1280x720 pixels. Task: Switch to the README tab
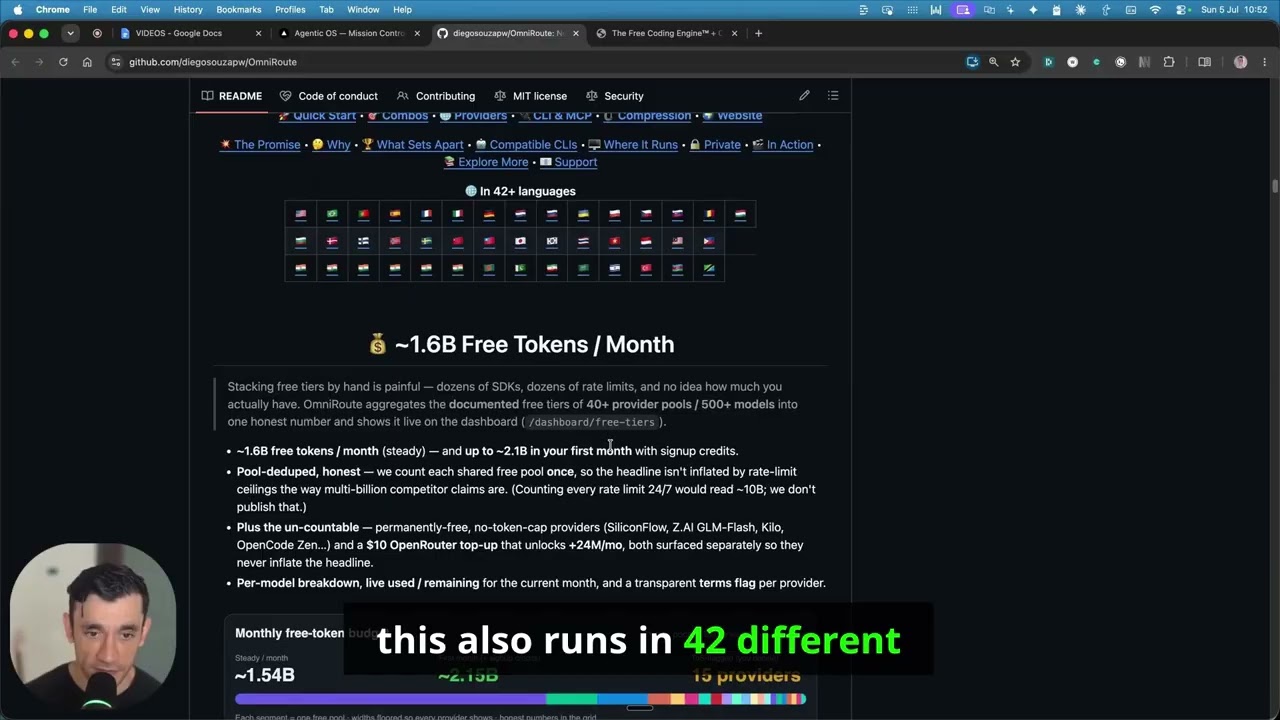click(x=232, y=96)
